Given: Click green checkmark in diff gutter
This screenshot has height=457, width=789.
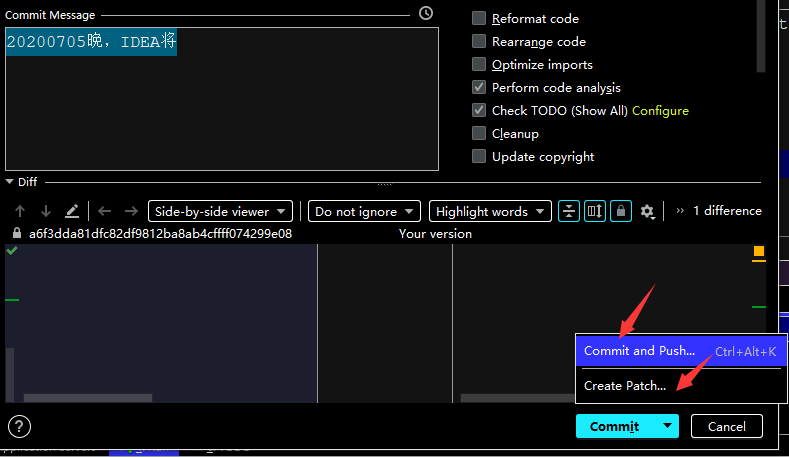Looking at the screenshot, I should click(x=12, y=250).
